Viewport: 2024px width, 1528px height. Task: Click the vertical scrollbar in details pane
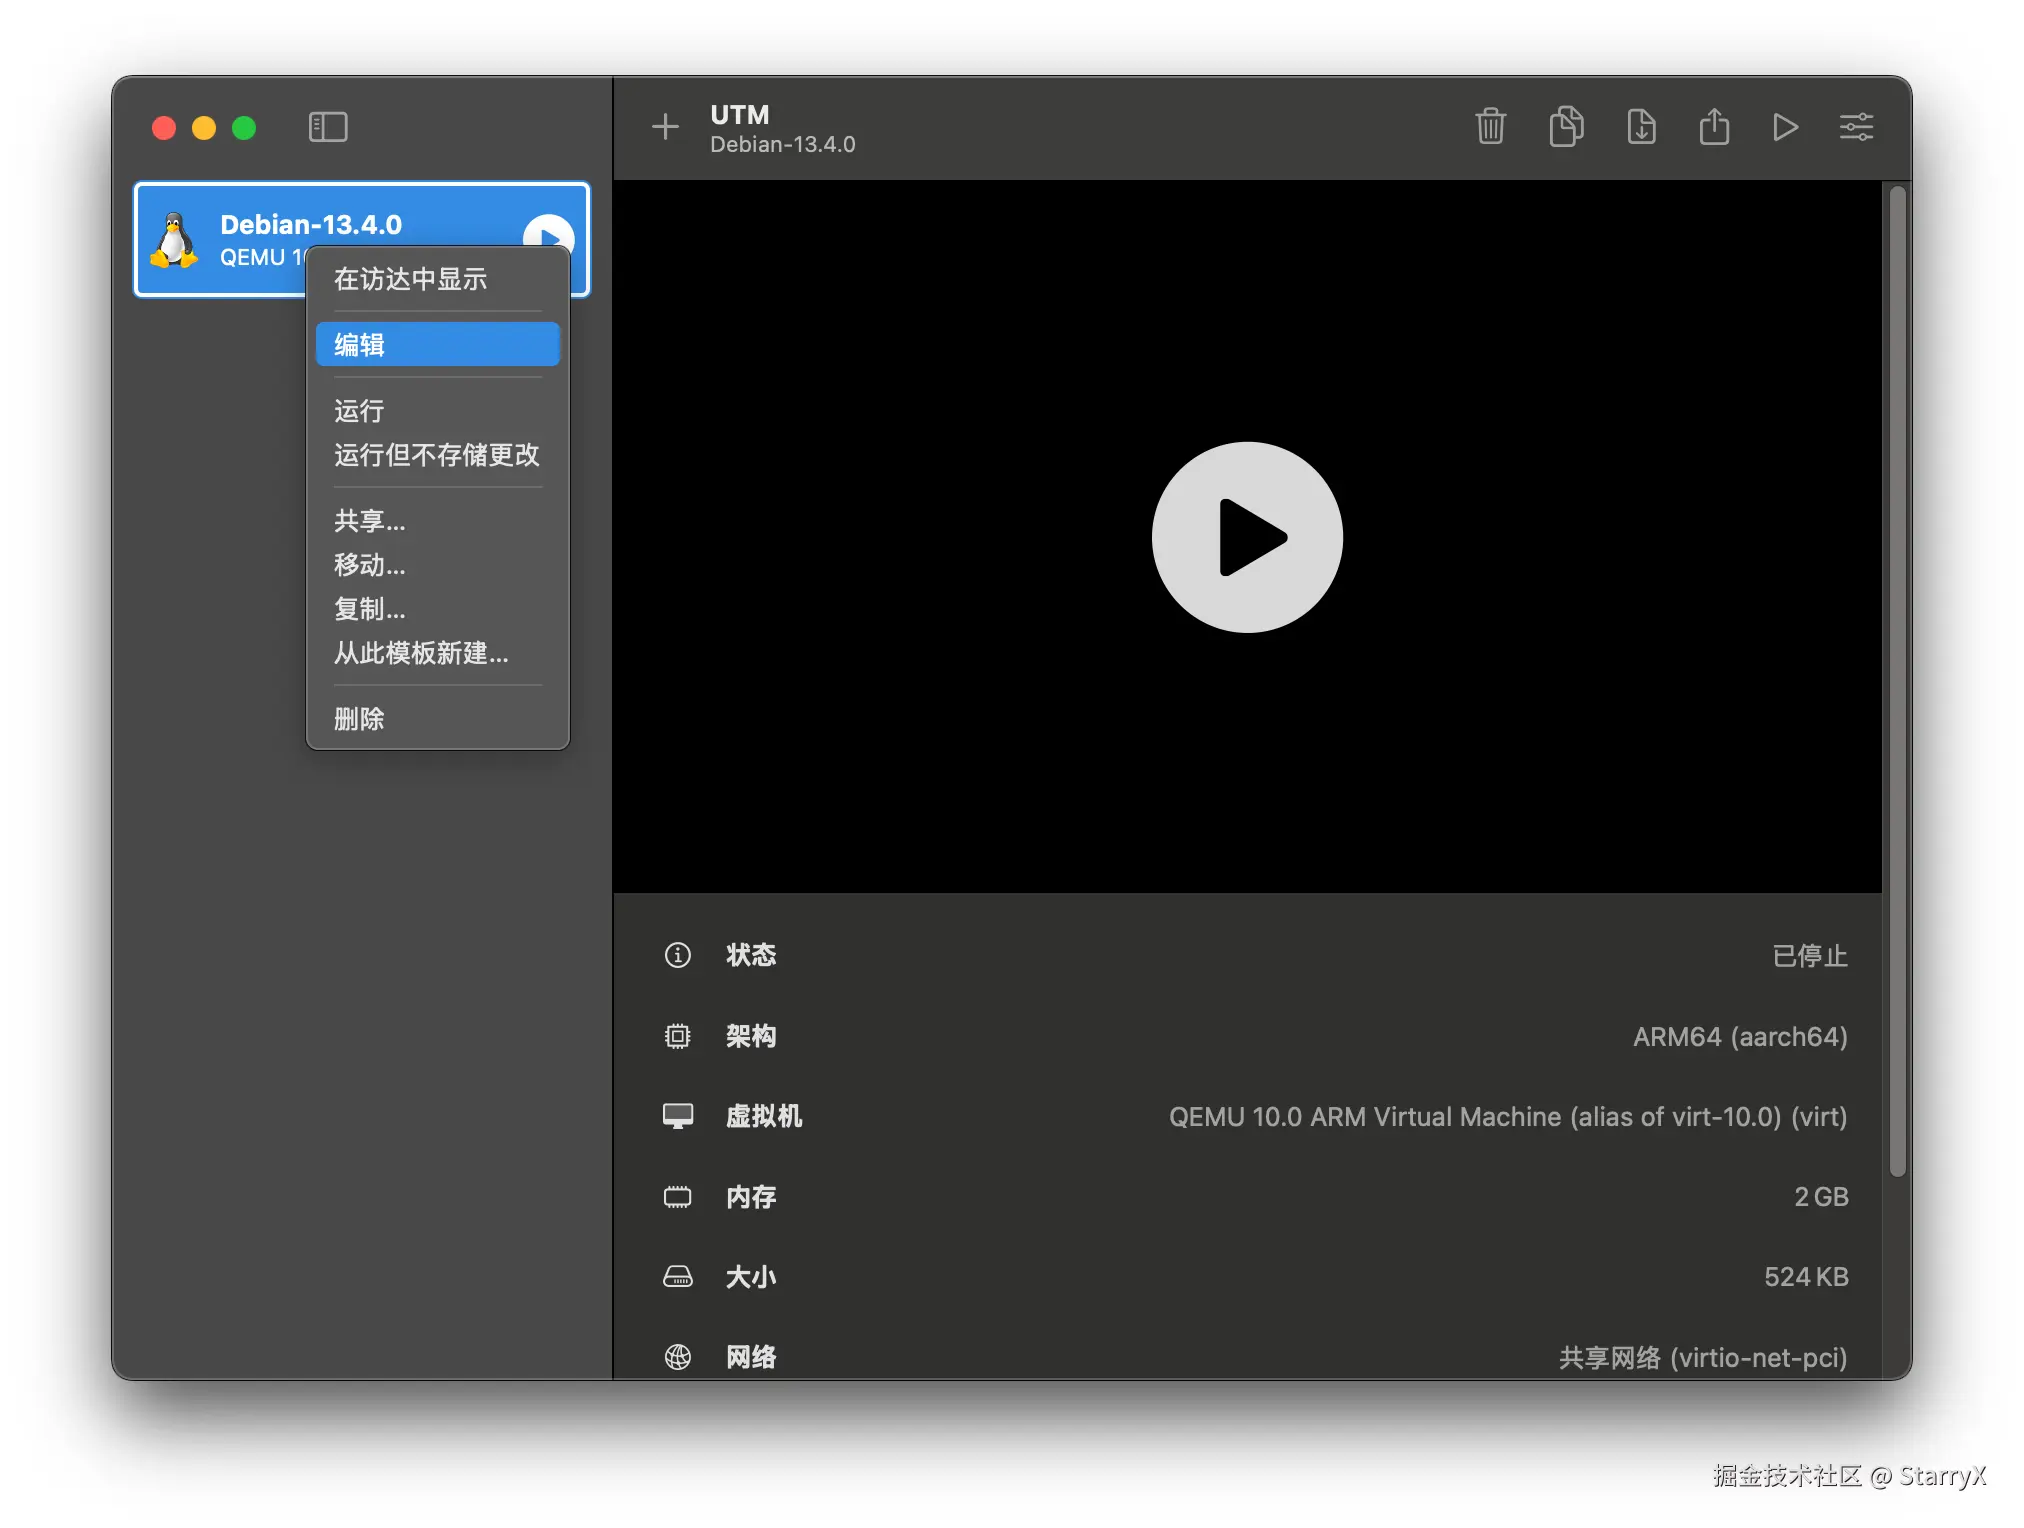[x=1897, y=680]
